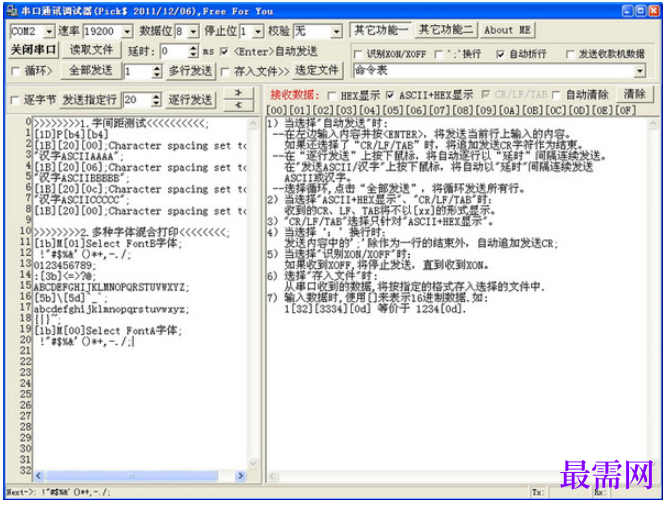Click the 选定文件 button
The width and height of the screenshot is (672, 506).
tap(317, 70)
